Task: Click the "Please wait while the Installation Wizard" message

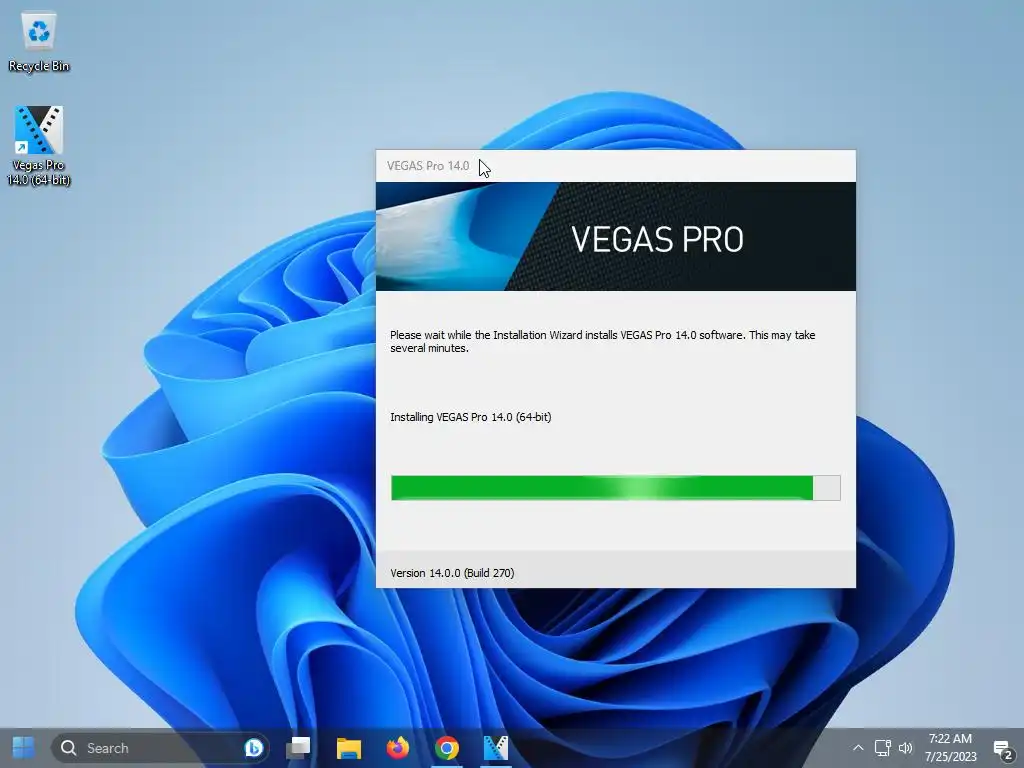Action: (x=602, y=342)
